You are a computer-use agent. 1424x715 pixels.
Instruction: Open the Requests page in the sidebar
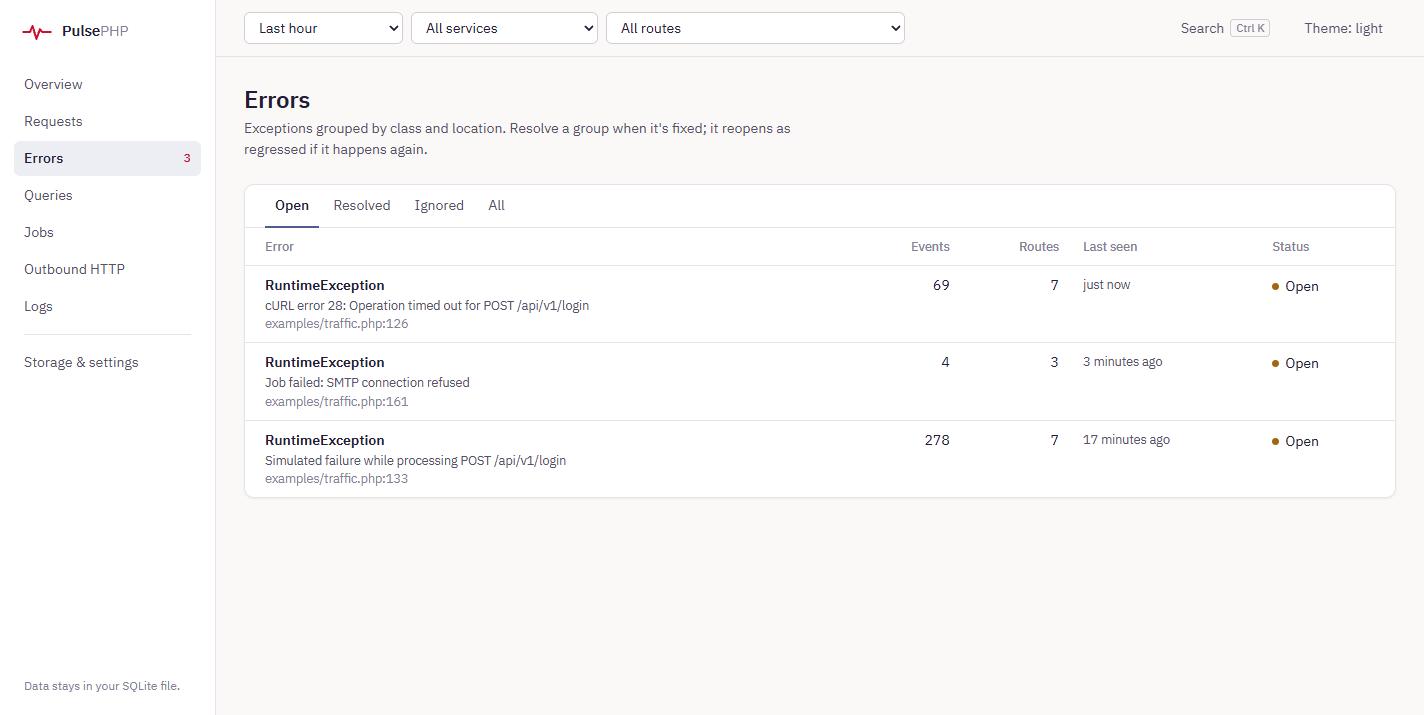pos(107,121)
